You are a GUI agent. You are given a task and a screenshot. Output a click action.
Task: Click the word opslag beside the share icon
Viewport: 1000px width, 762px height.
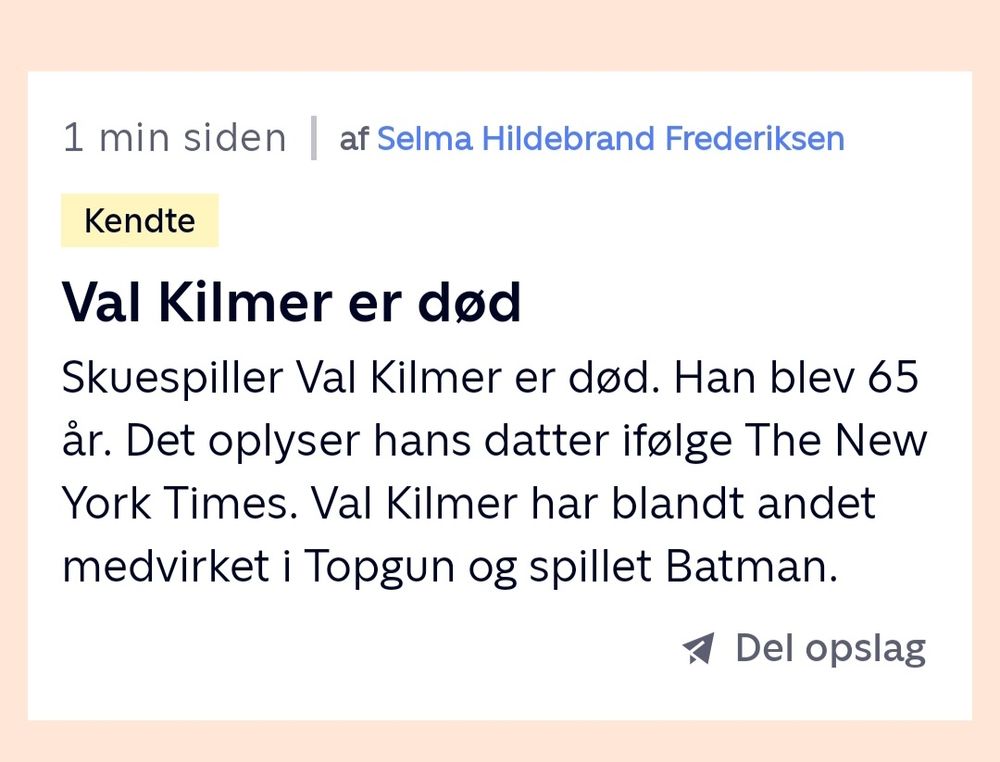pos(865,650)
